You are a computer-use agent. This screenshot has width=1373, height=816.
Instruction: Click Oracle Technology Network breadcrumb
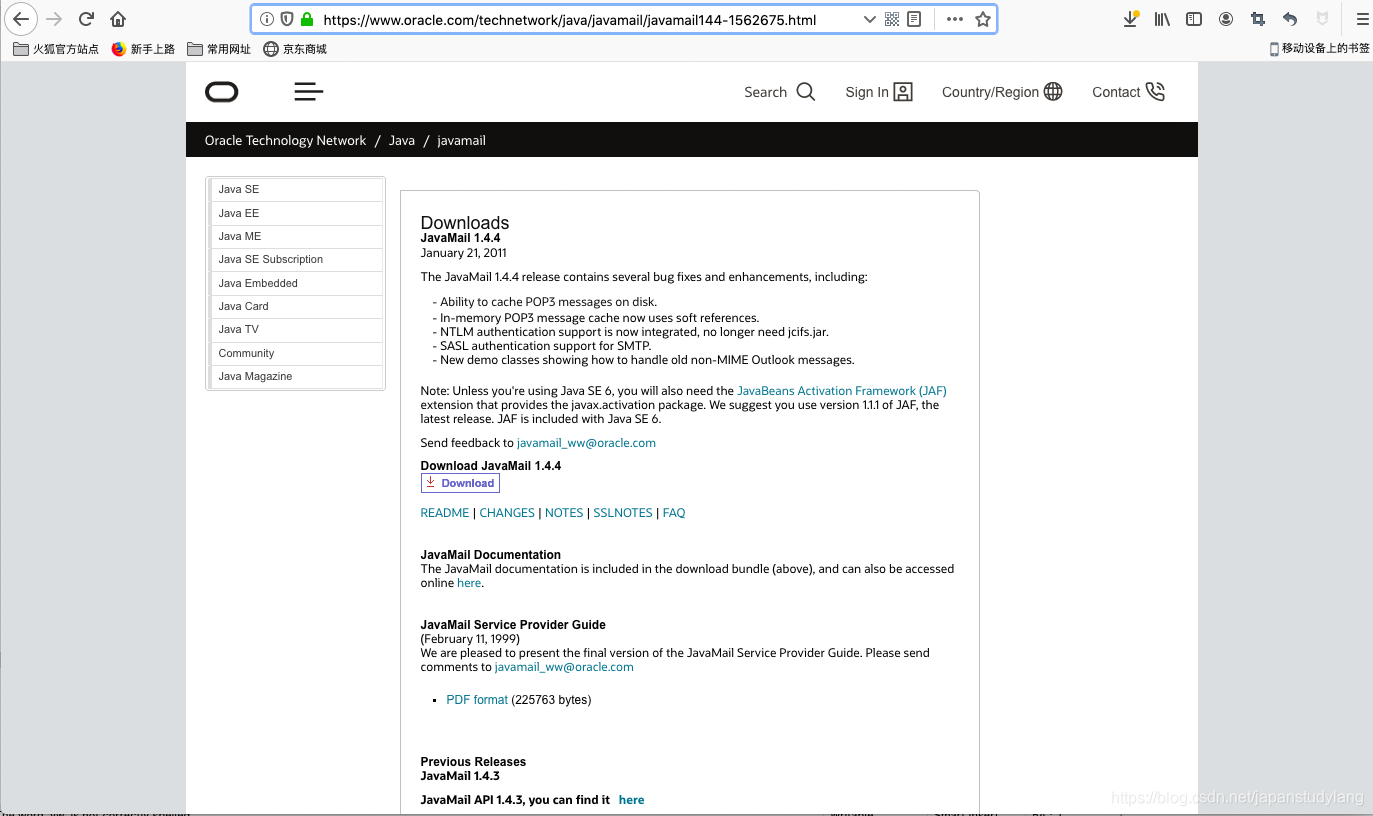[x=285, y=140]
